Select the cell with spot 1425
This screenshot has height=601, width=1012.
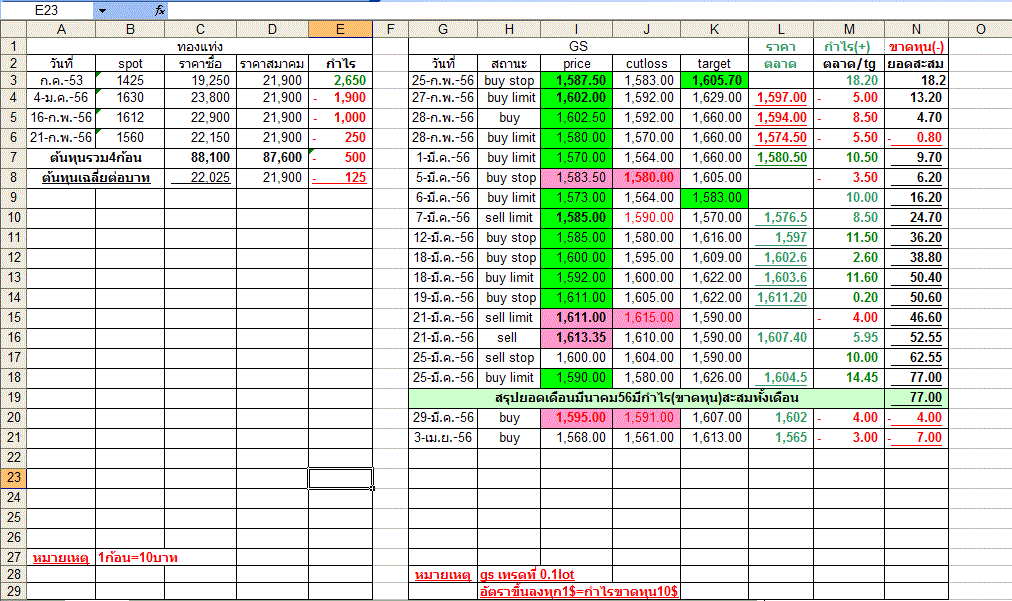tap(130, 80)
